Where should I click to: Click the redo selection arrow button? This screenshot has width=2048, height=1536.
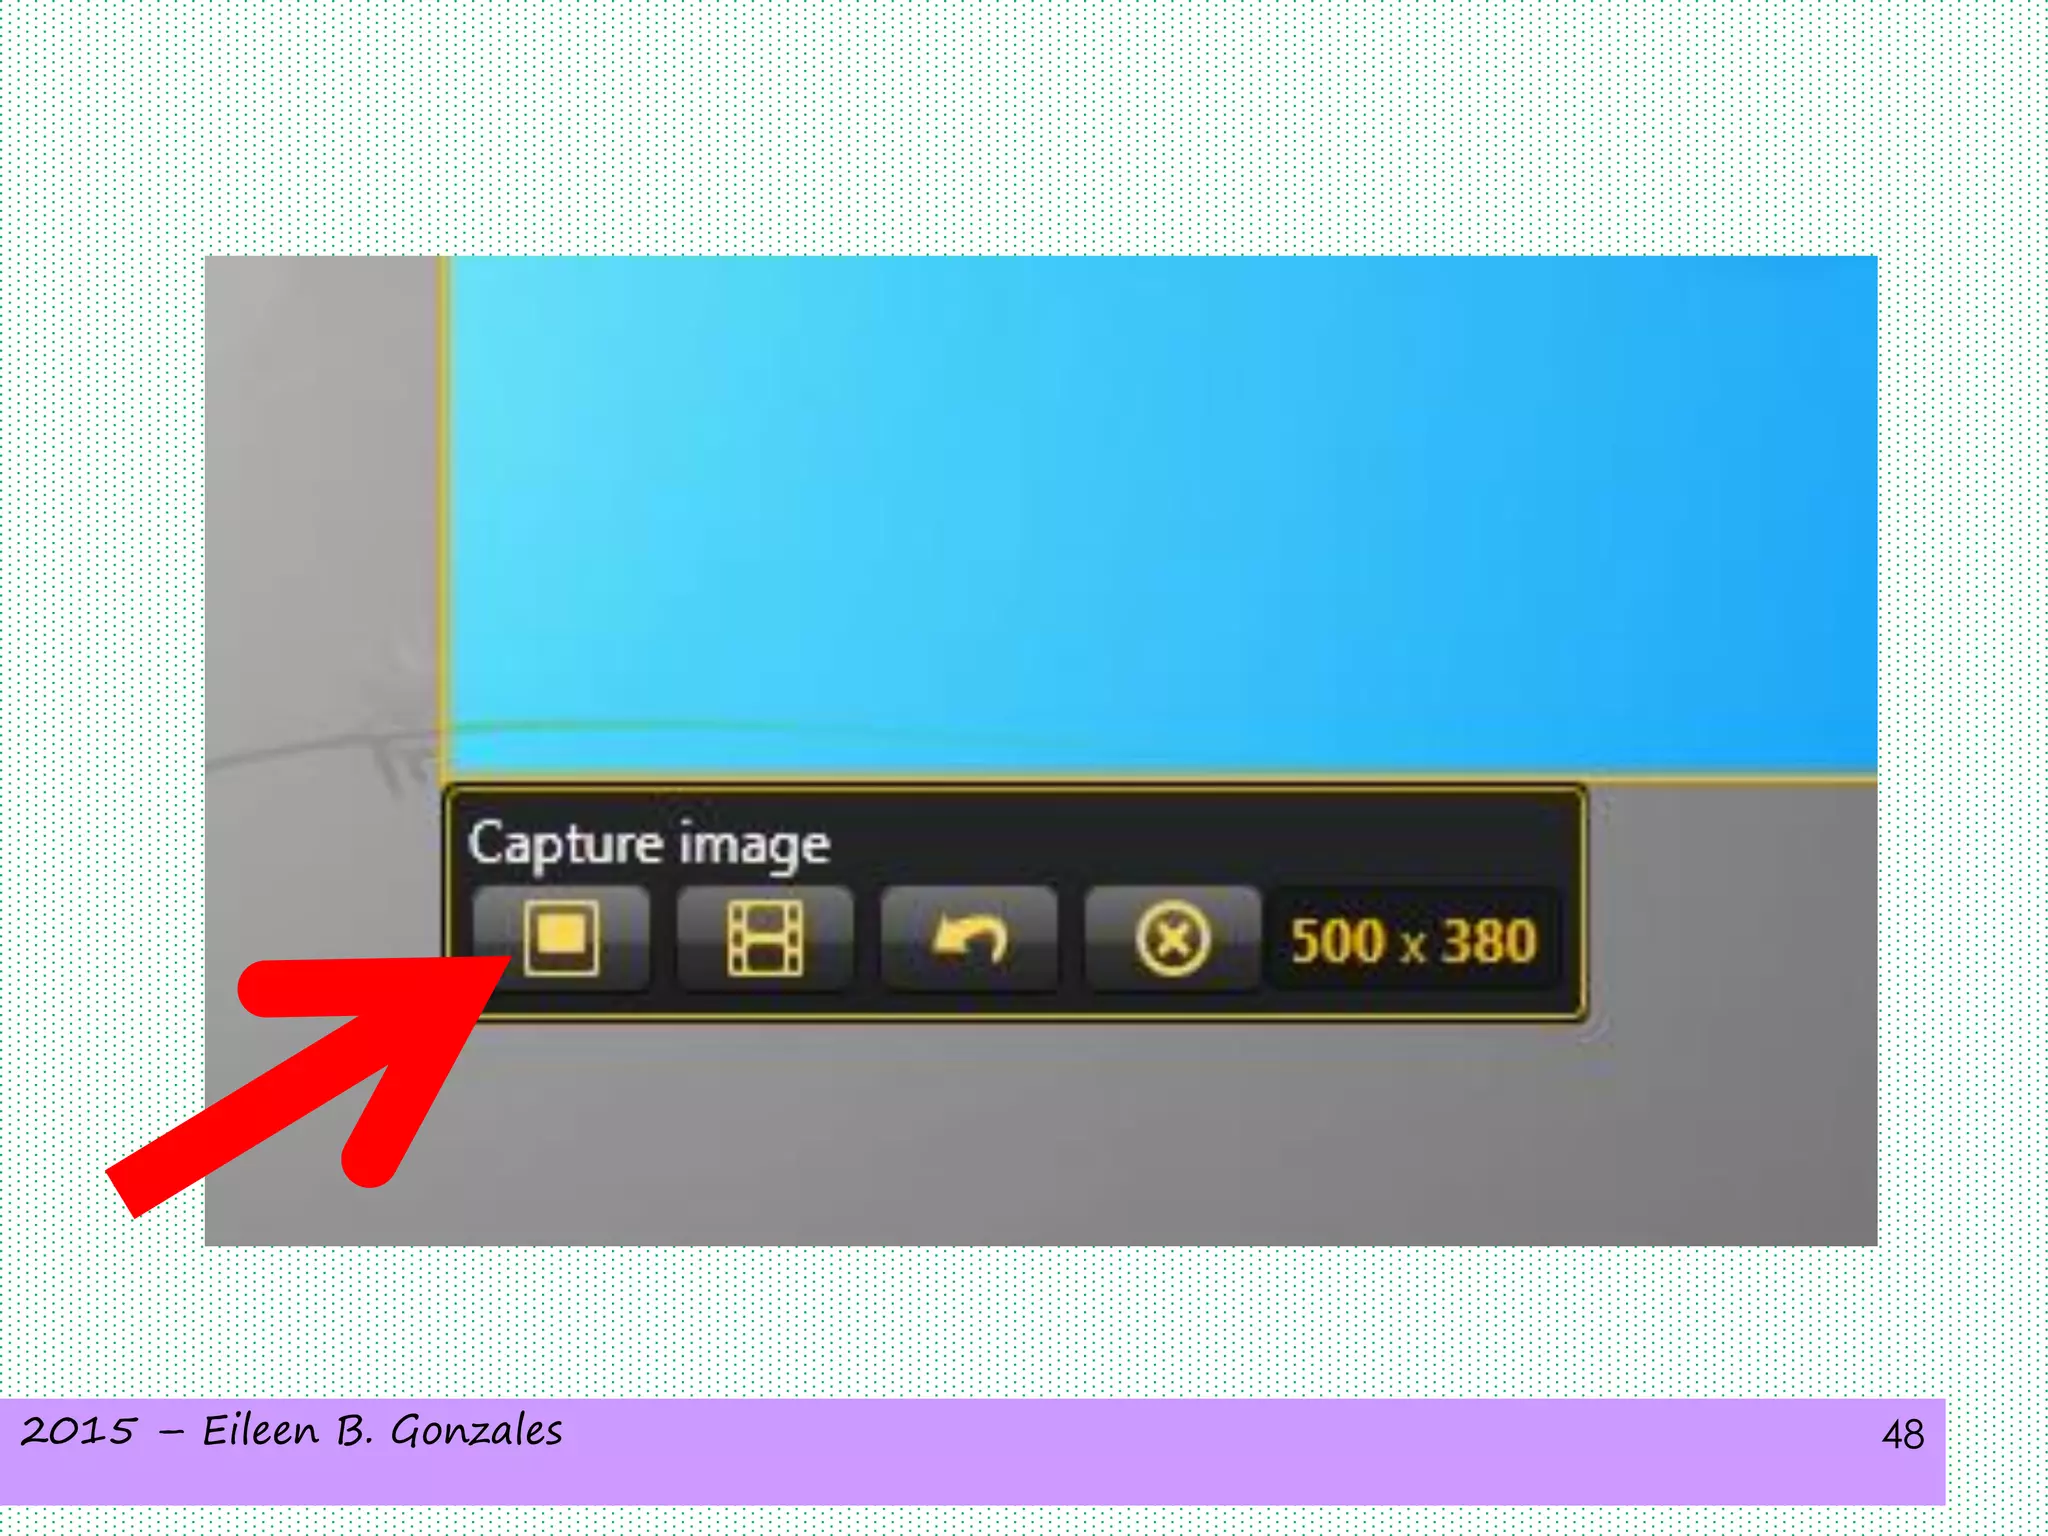pyautogui.click(x=969, y=938)
